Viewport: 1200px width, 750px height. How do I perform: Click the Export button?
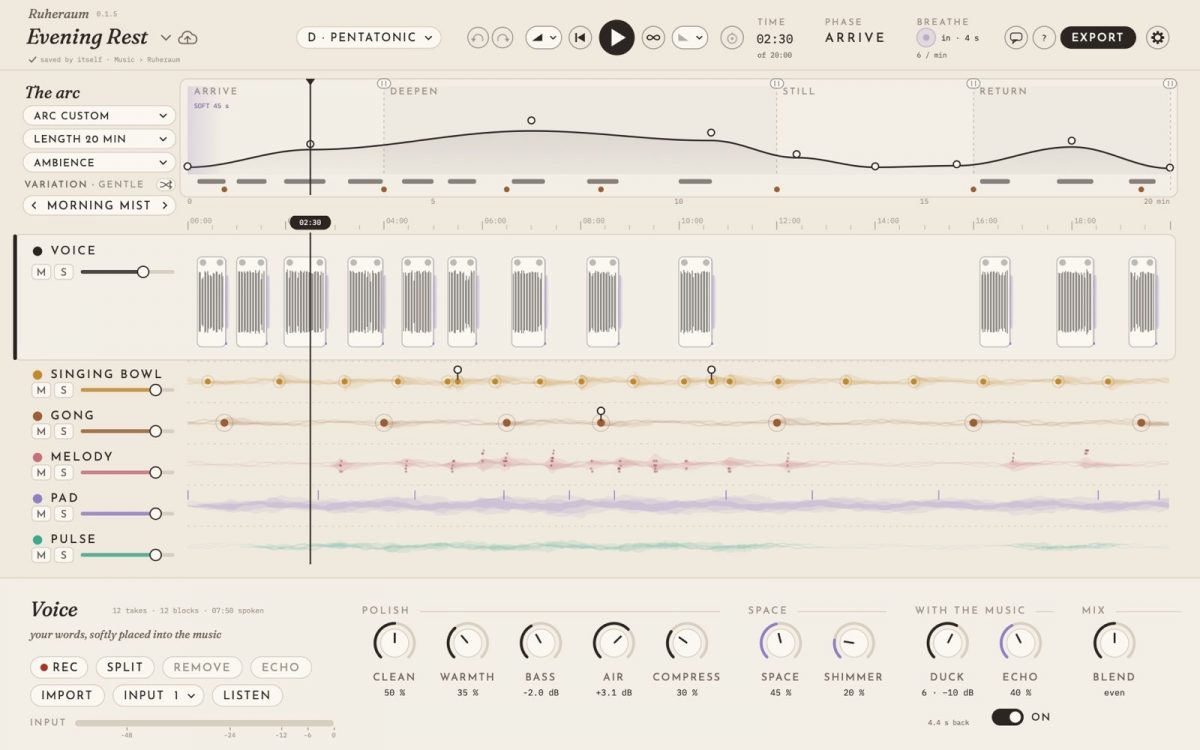click(1098, 38)
